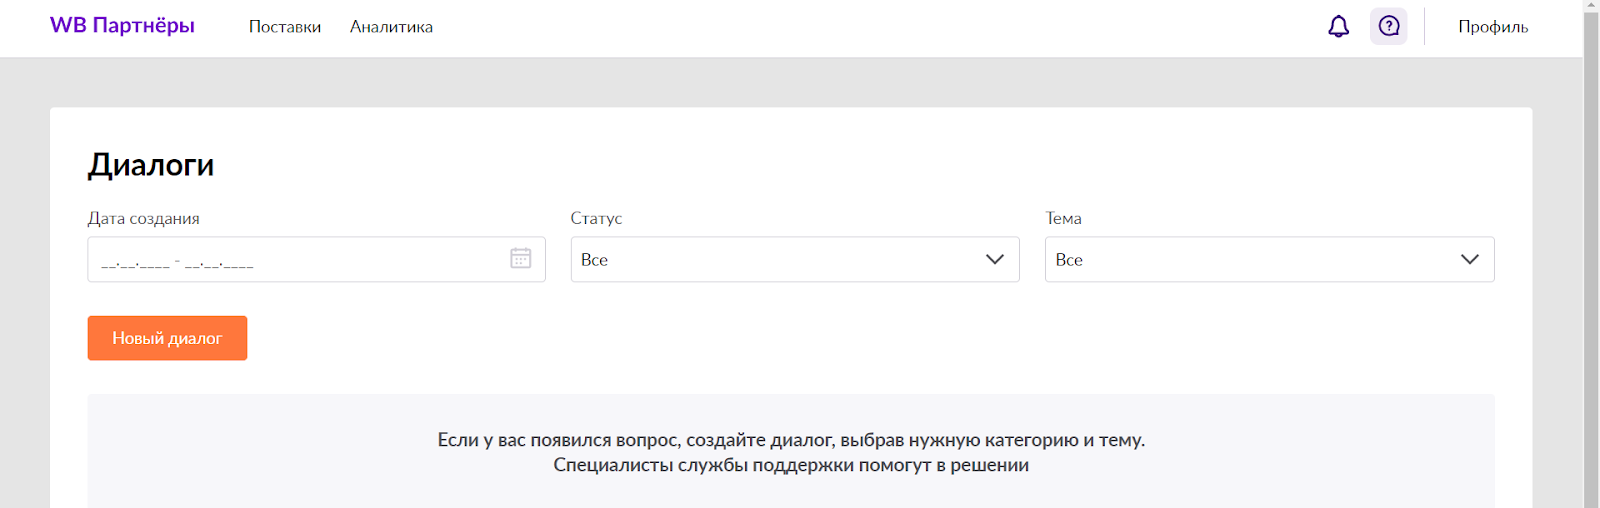
Task: Click the vertical page scrollbar thumb
Action: pos(1591,260)
